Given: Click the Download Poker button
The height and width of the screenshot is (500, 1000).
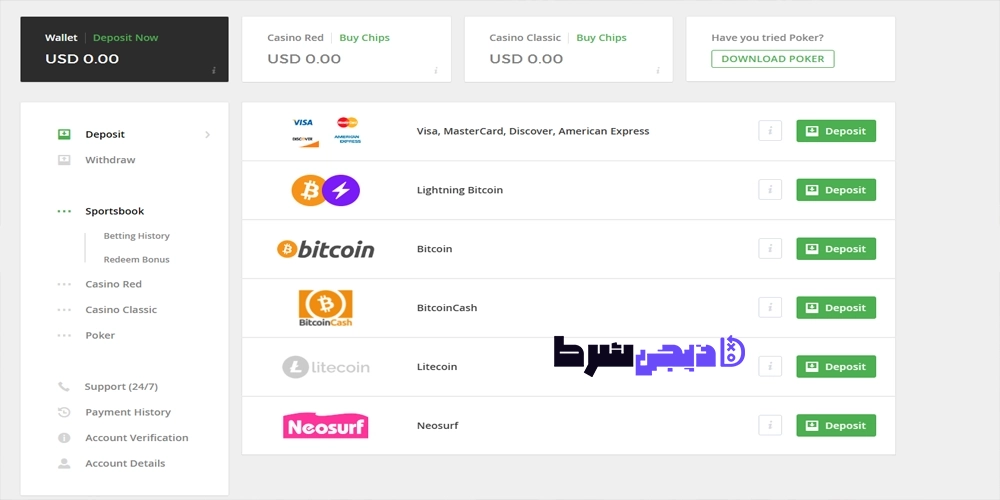Looking at the screenshot, I should (x=772, y=59).
